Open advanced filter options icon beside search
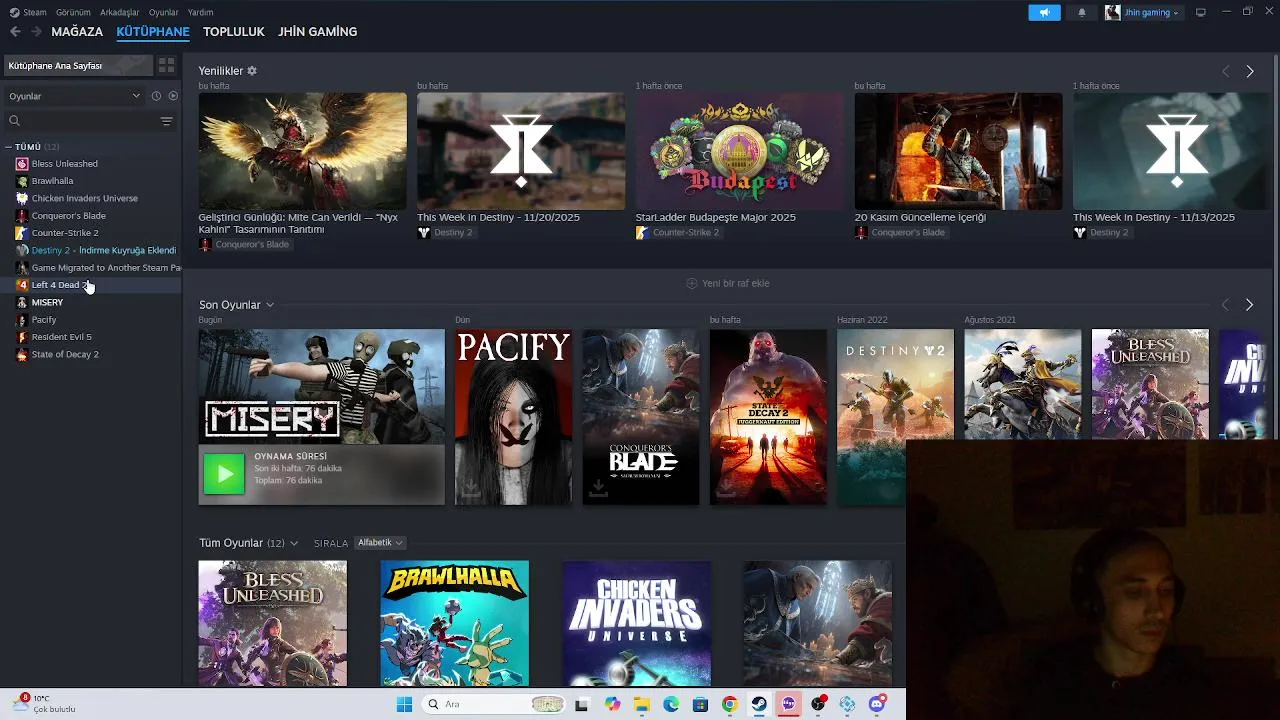Viewport: 1280px width, 720px height. tap(166, 121)
